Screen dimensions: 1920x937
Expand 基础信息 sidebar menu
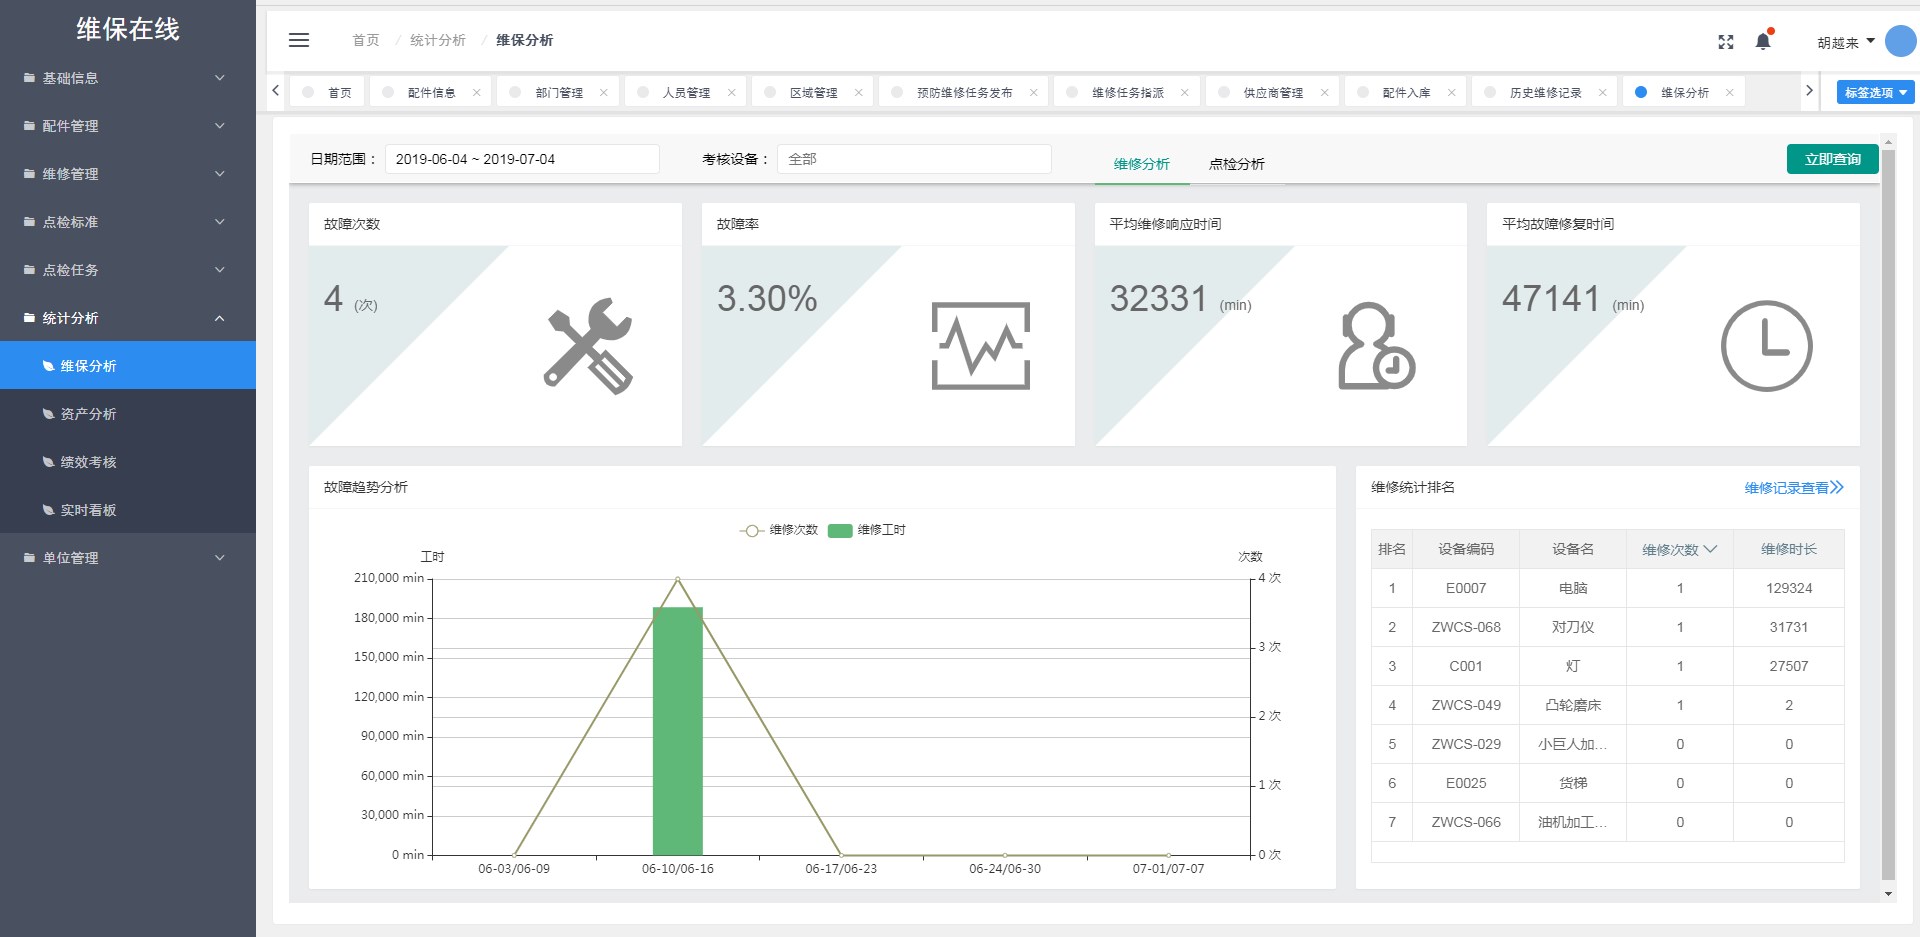coord(128,78)
